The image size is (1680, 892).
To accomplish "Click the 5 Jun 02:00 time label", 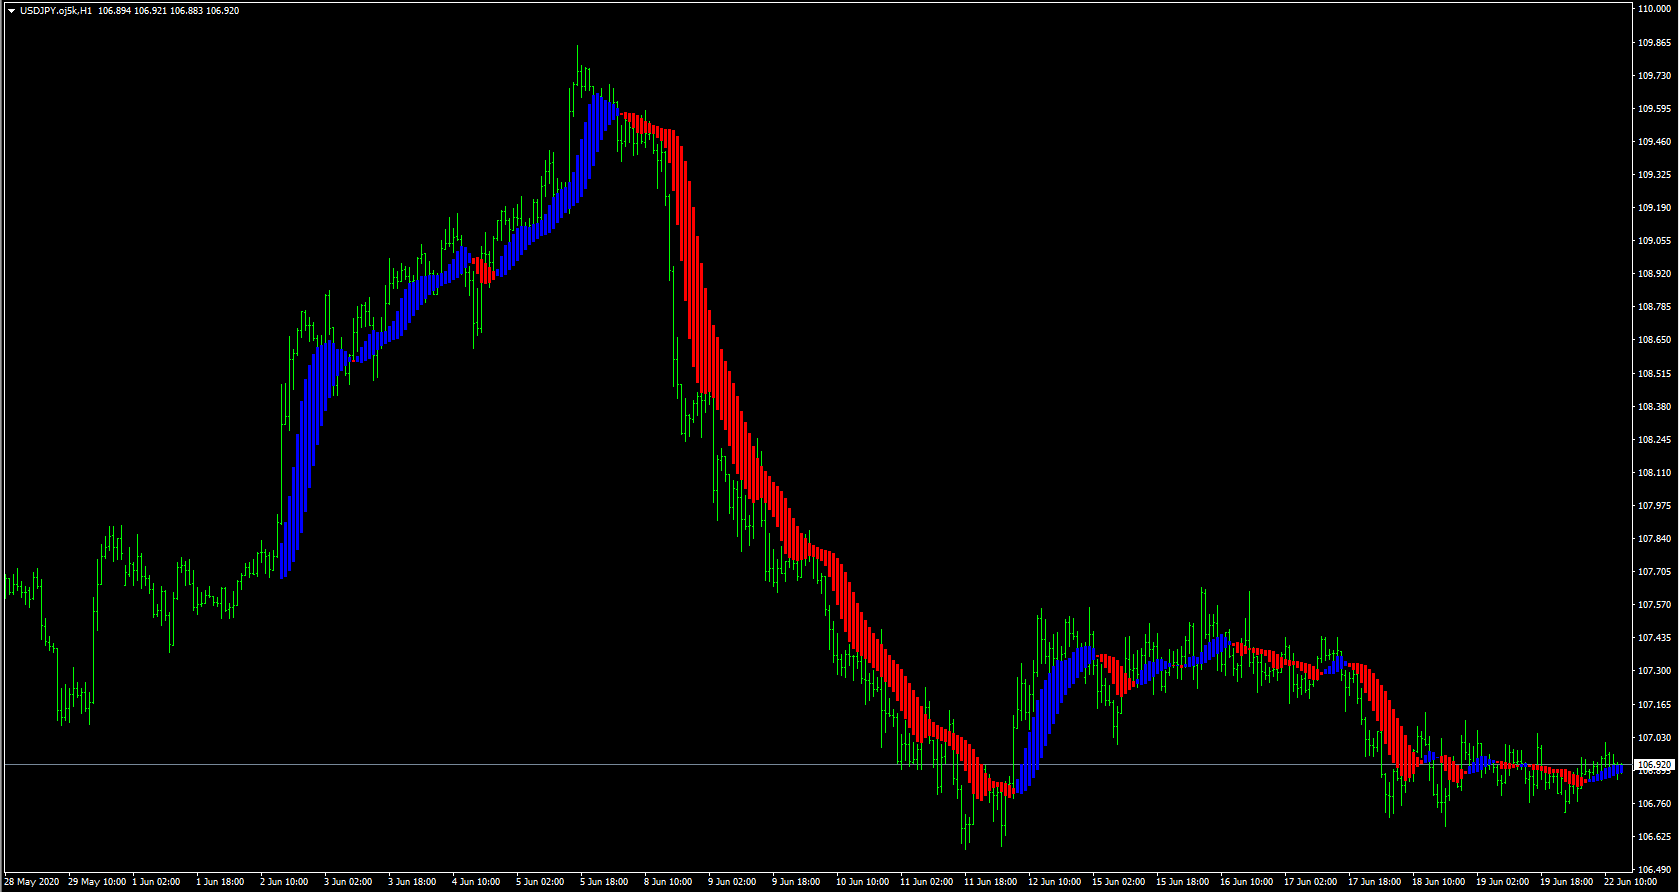I will pos(540,882).
